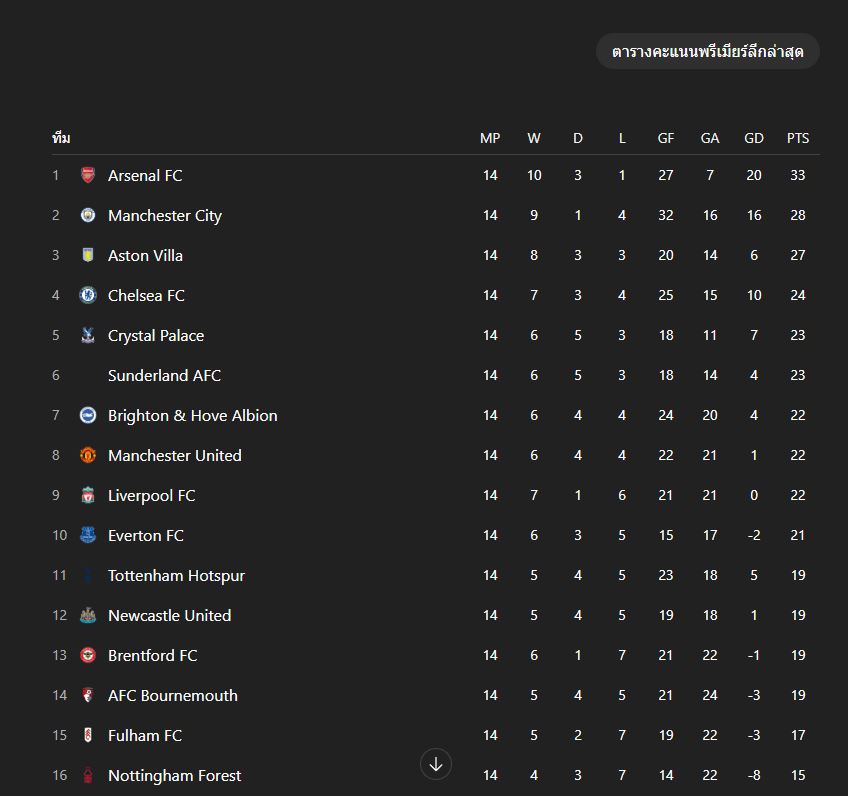Click the Manchester City club crest

88,215
